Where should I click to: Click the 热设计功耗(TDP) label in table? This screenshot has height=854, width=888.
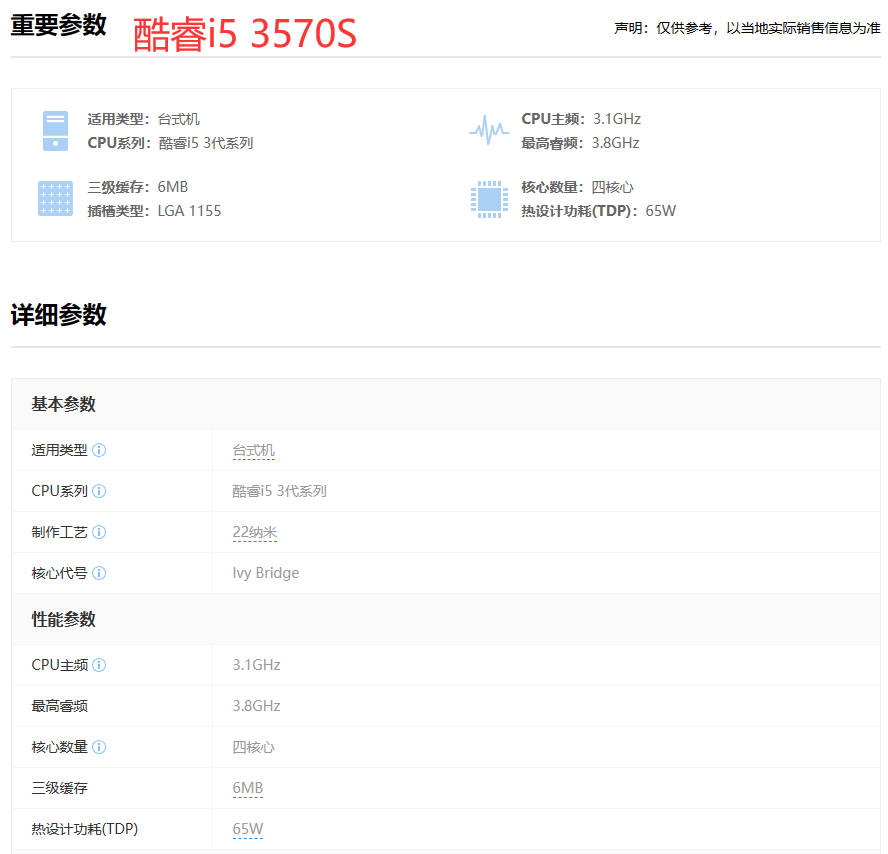click(85, 829)
